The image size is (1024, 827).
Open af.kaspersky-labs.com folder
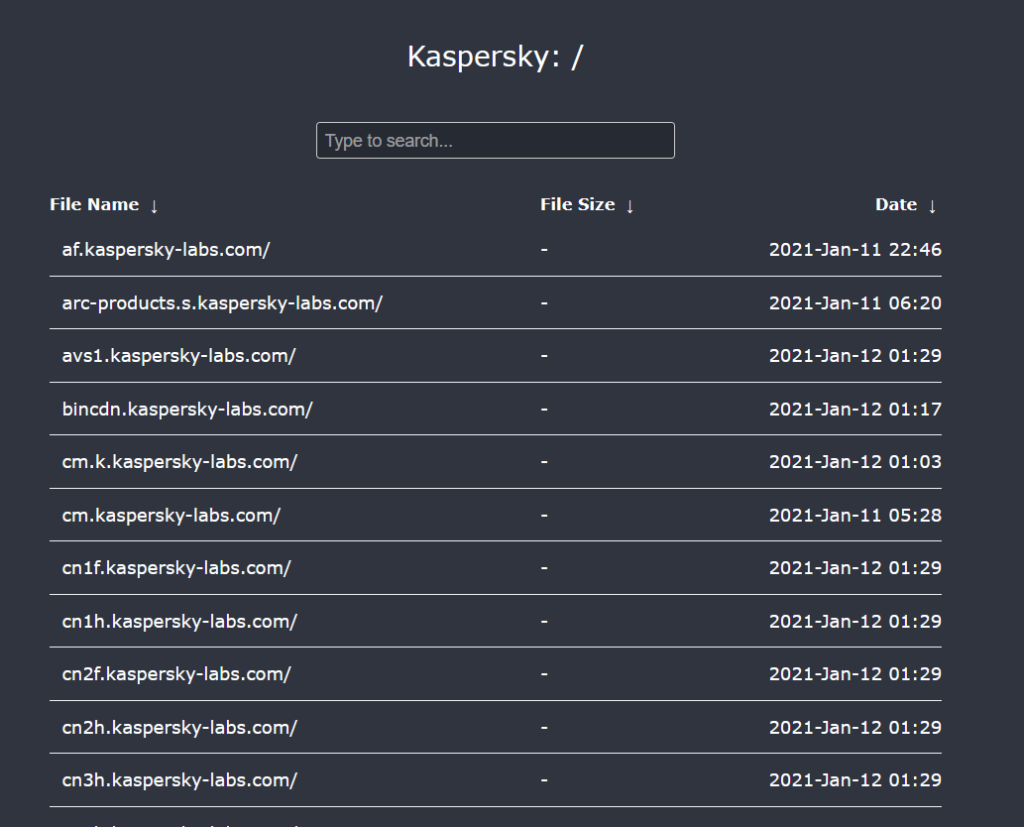(x=166, y=250)
